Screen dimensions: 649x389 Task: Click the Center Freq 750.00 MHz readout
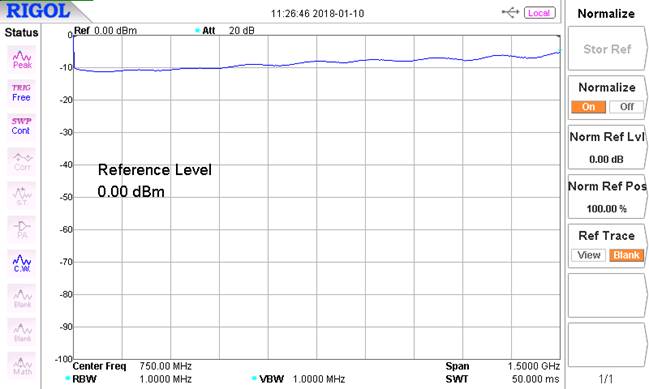point(132,366)
